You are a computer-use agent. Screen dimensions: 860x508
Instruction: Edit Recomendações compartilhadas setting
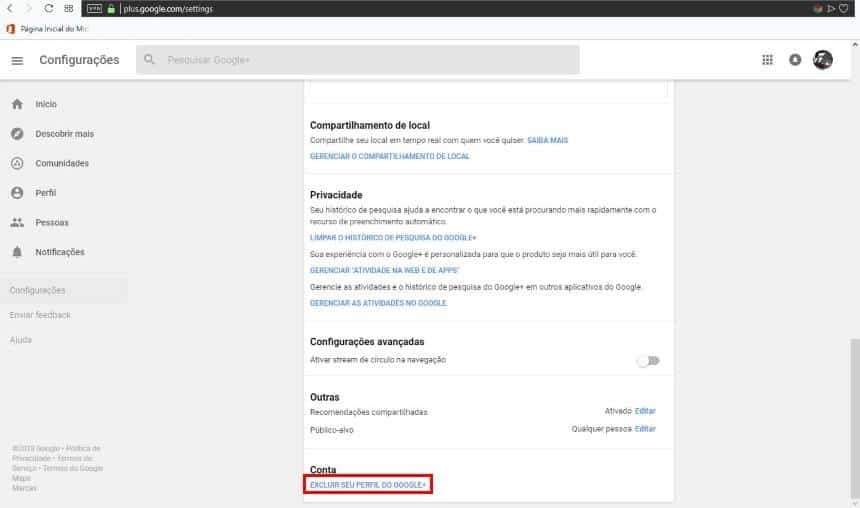coord(645,411)
